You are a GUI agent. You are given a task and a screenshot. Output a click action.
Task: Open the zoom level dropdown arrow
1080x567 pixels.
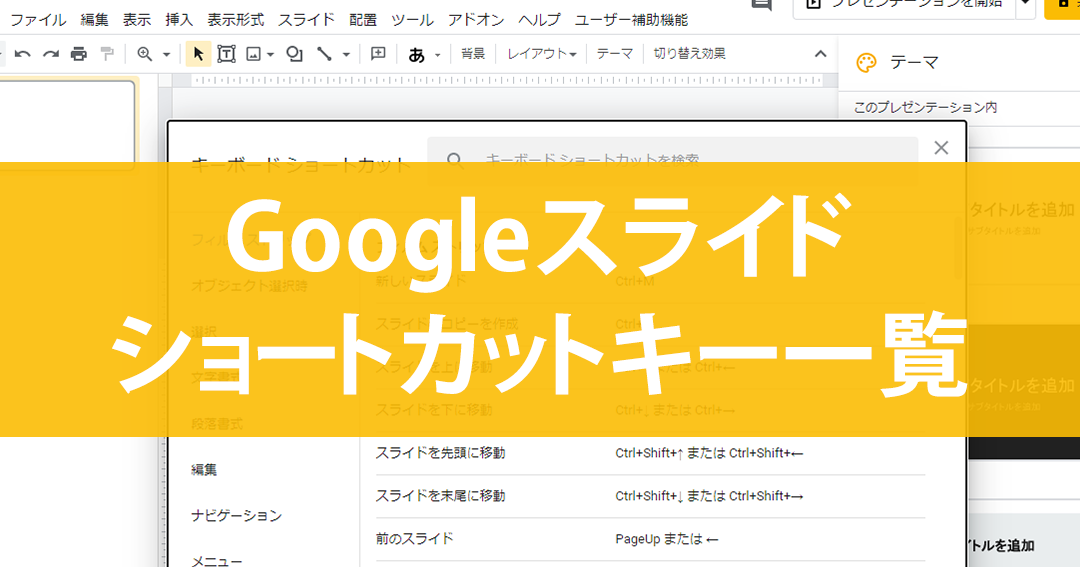[166, 54]
